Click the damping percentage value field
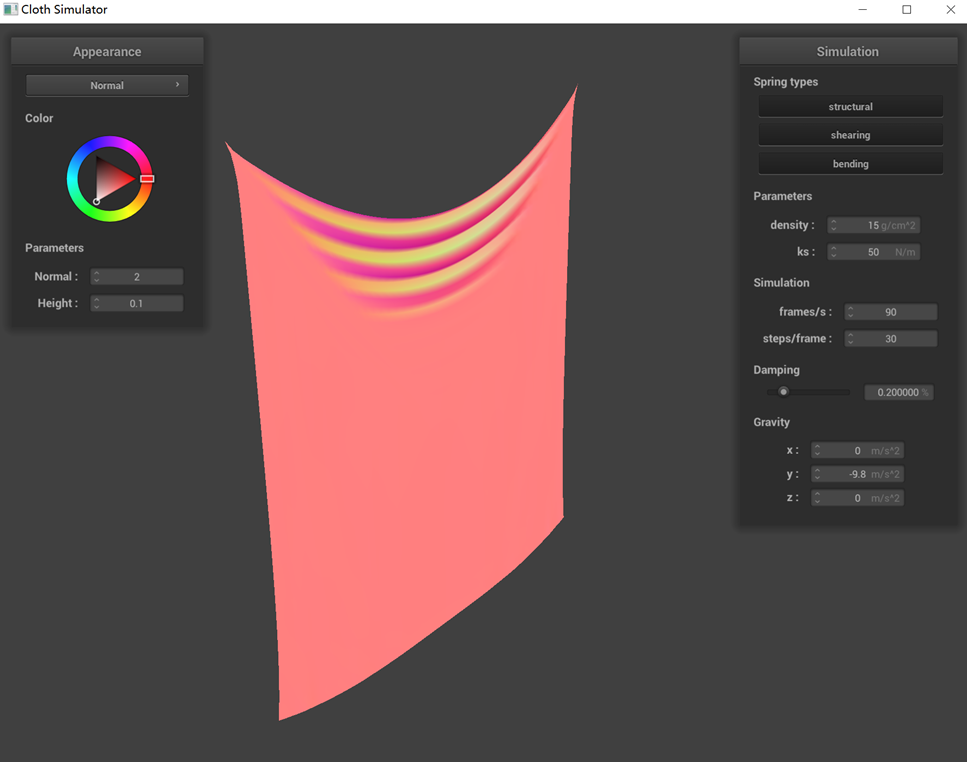 tap(898, 393)
